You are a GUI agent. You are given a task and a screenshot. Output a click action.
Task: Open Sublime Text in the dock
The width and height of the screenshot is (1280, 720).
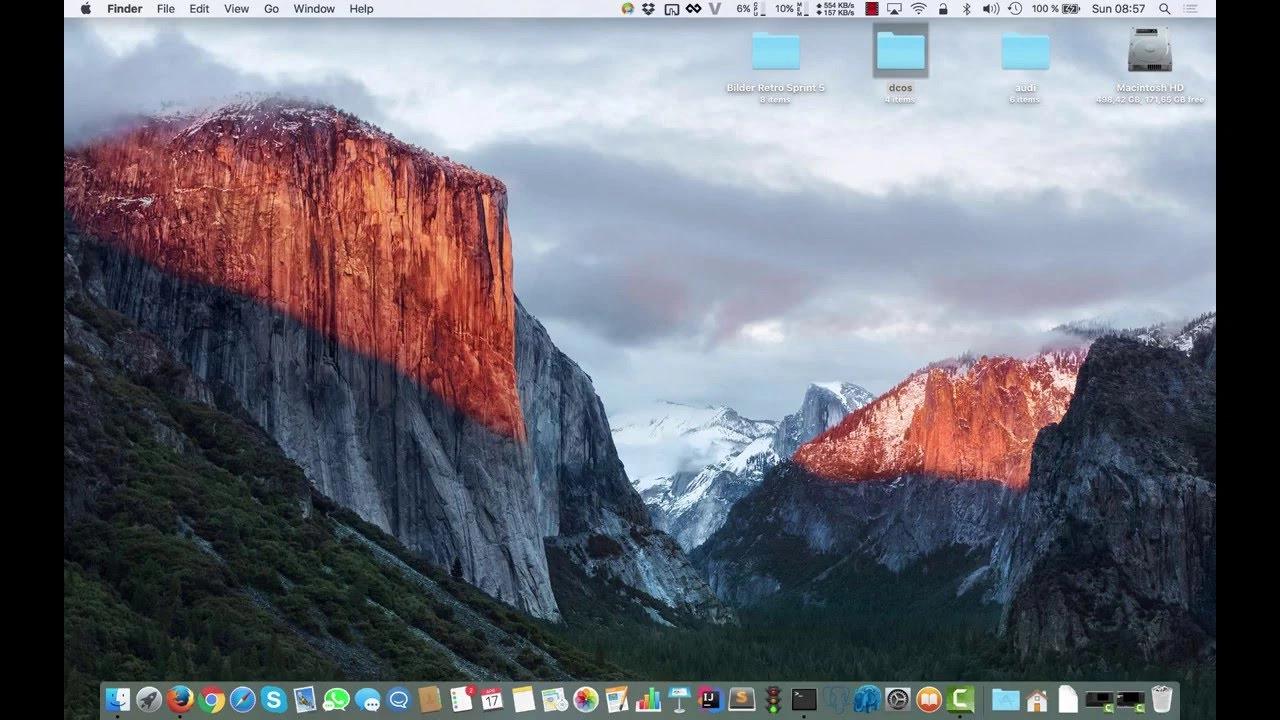click(x=742, y=699)
